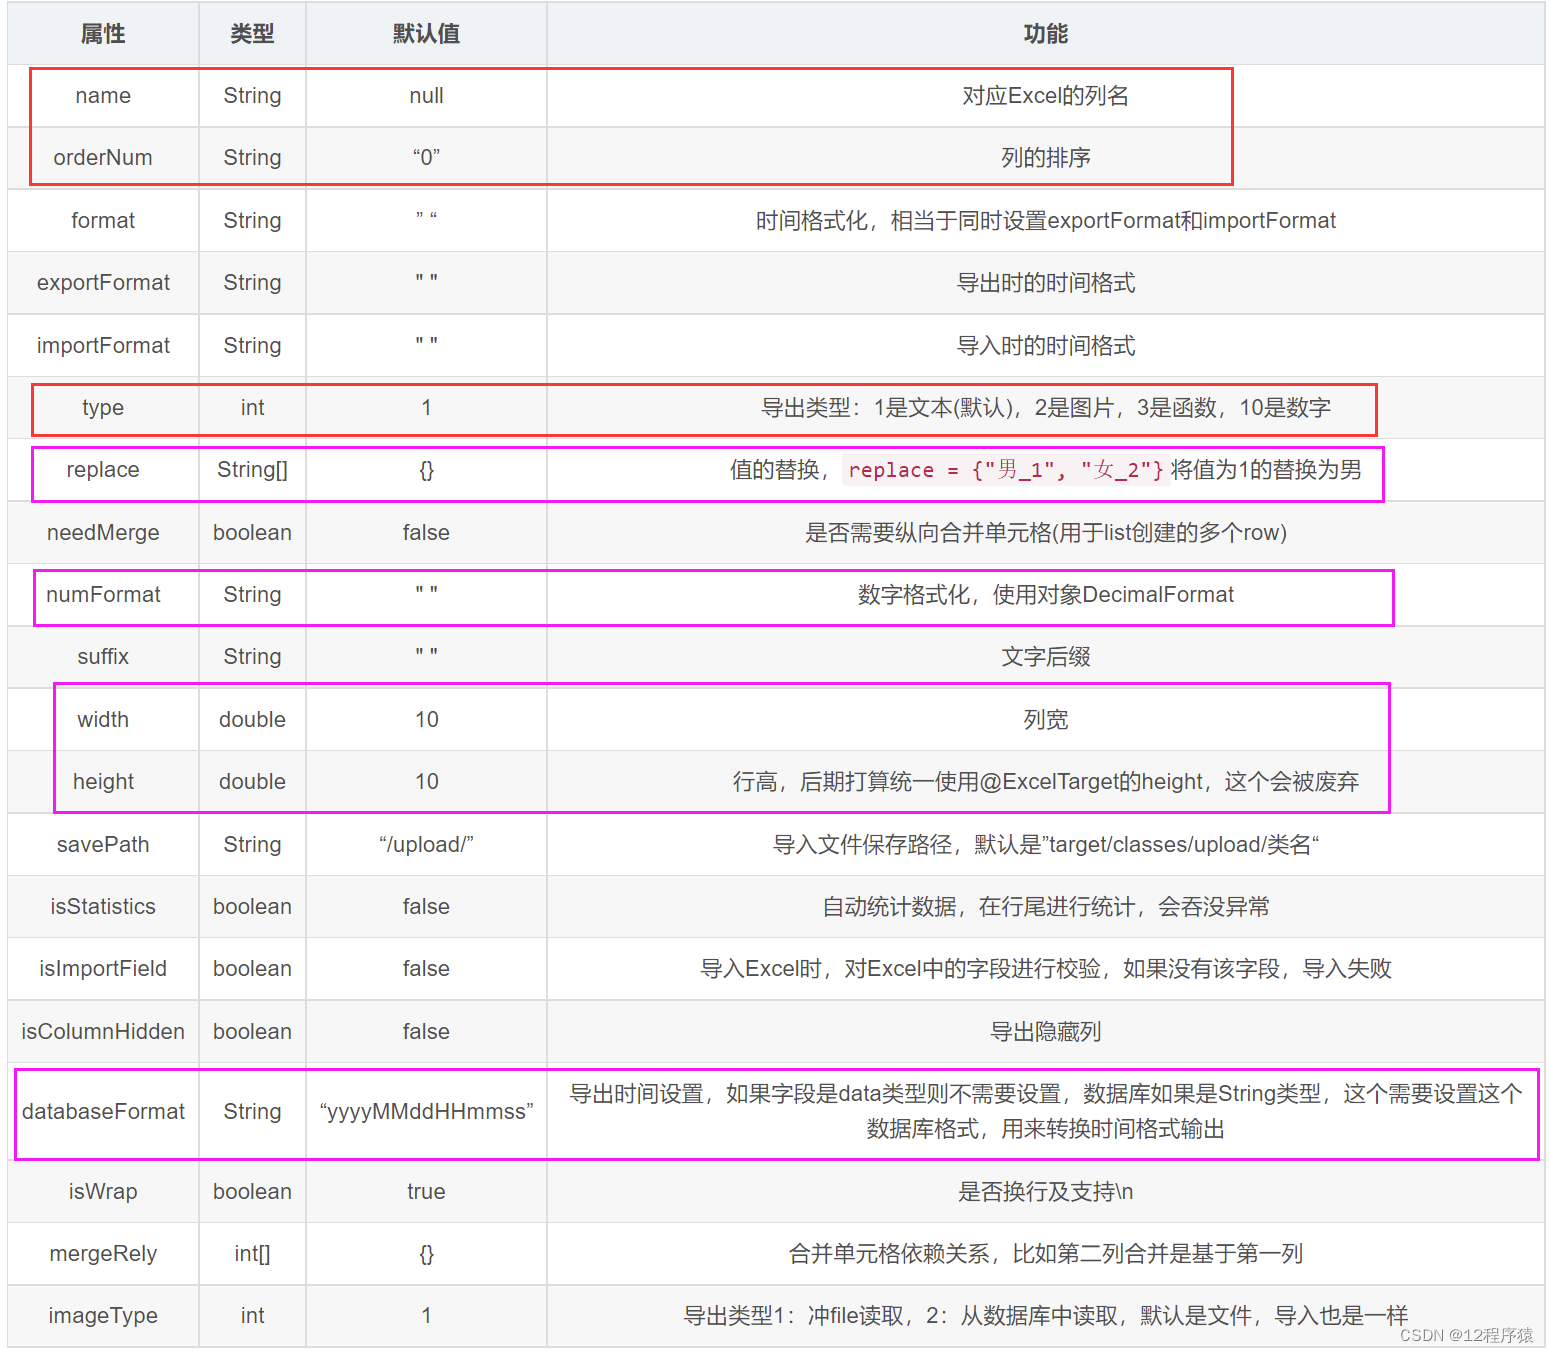
Task: Select the 'numFormat' attribute cell
Action: pyautogui.click(x=103, y=595)
